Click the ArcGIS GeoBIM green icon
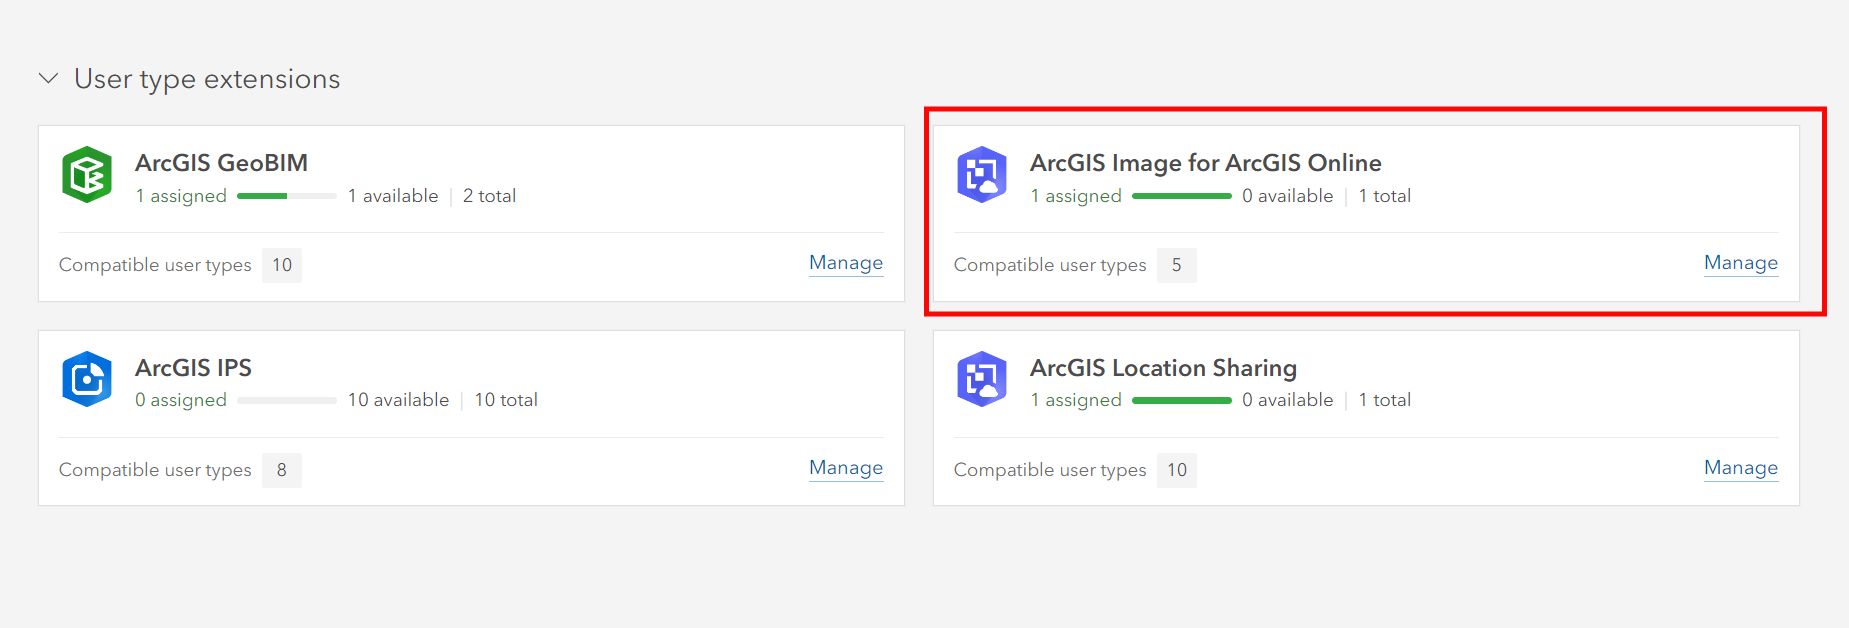Viewport: 1849px width, 628px height. tap(87, 175)
